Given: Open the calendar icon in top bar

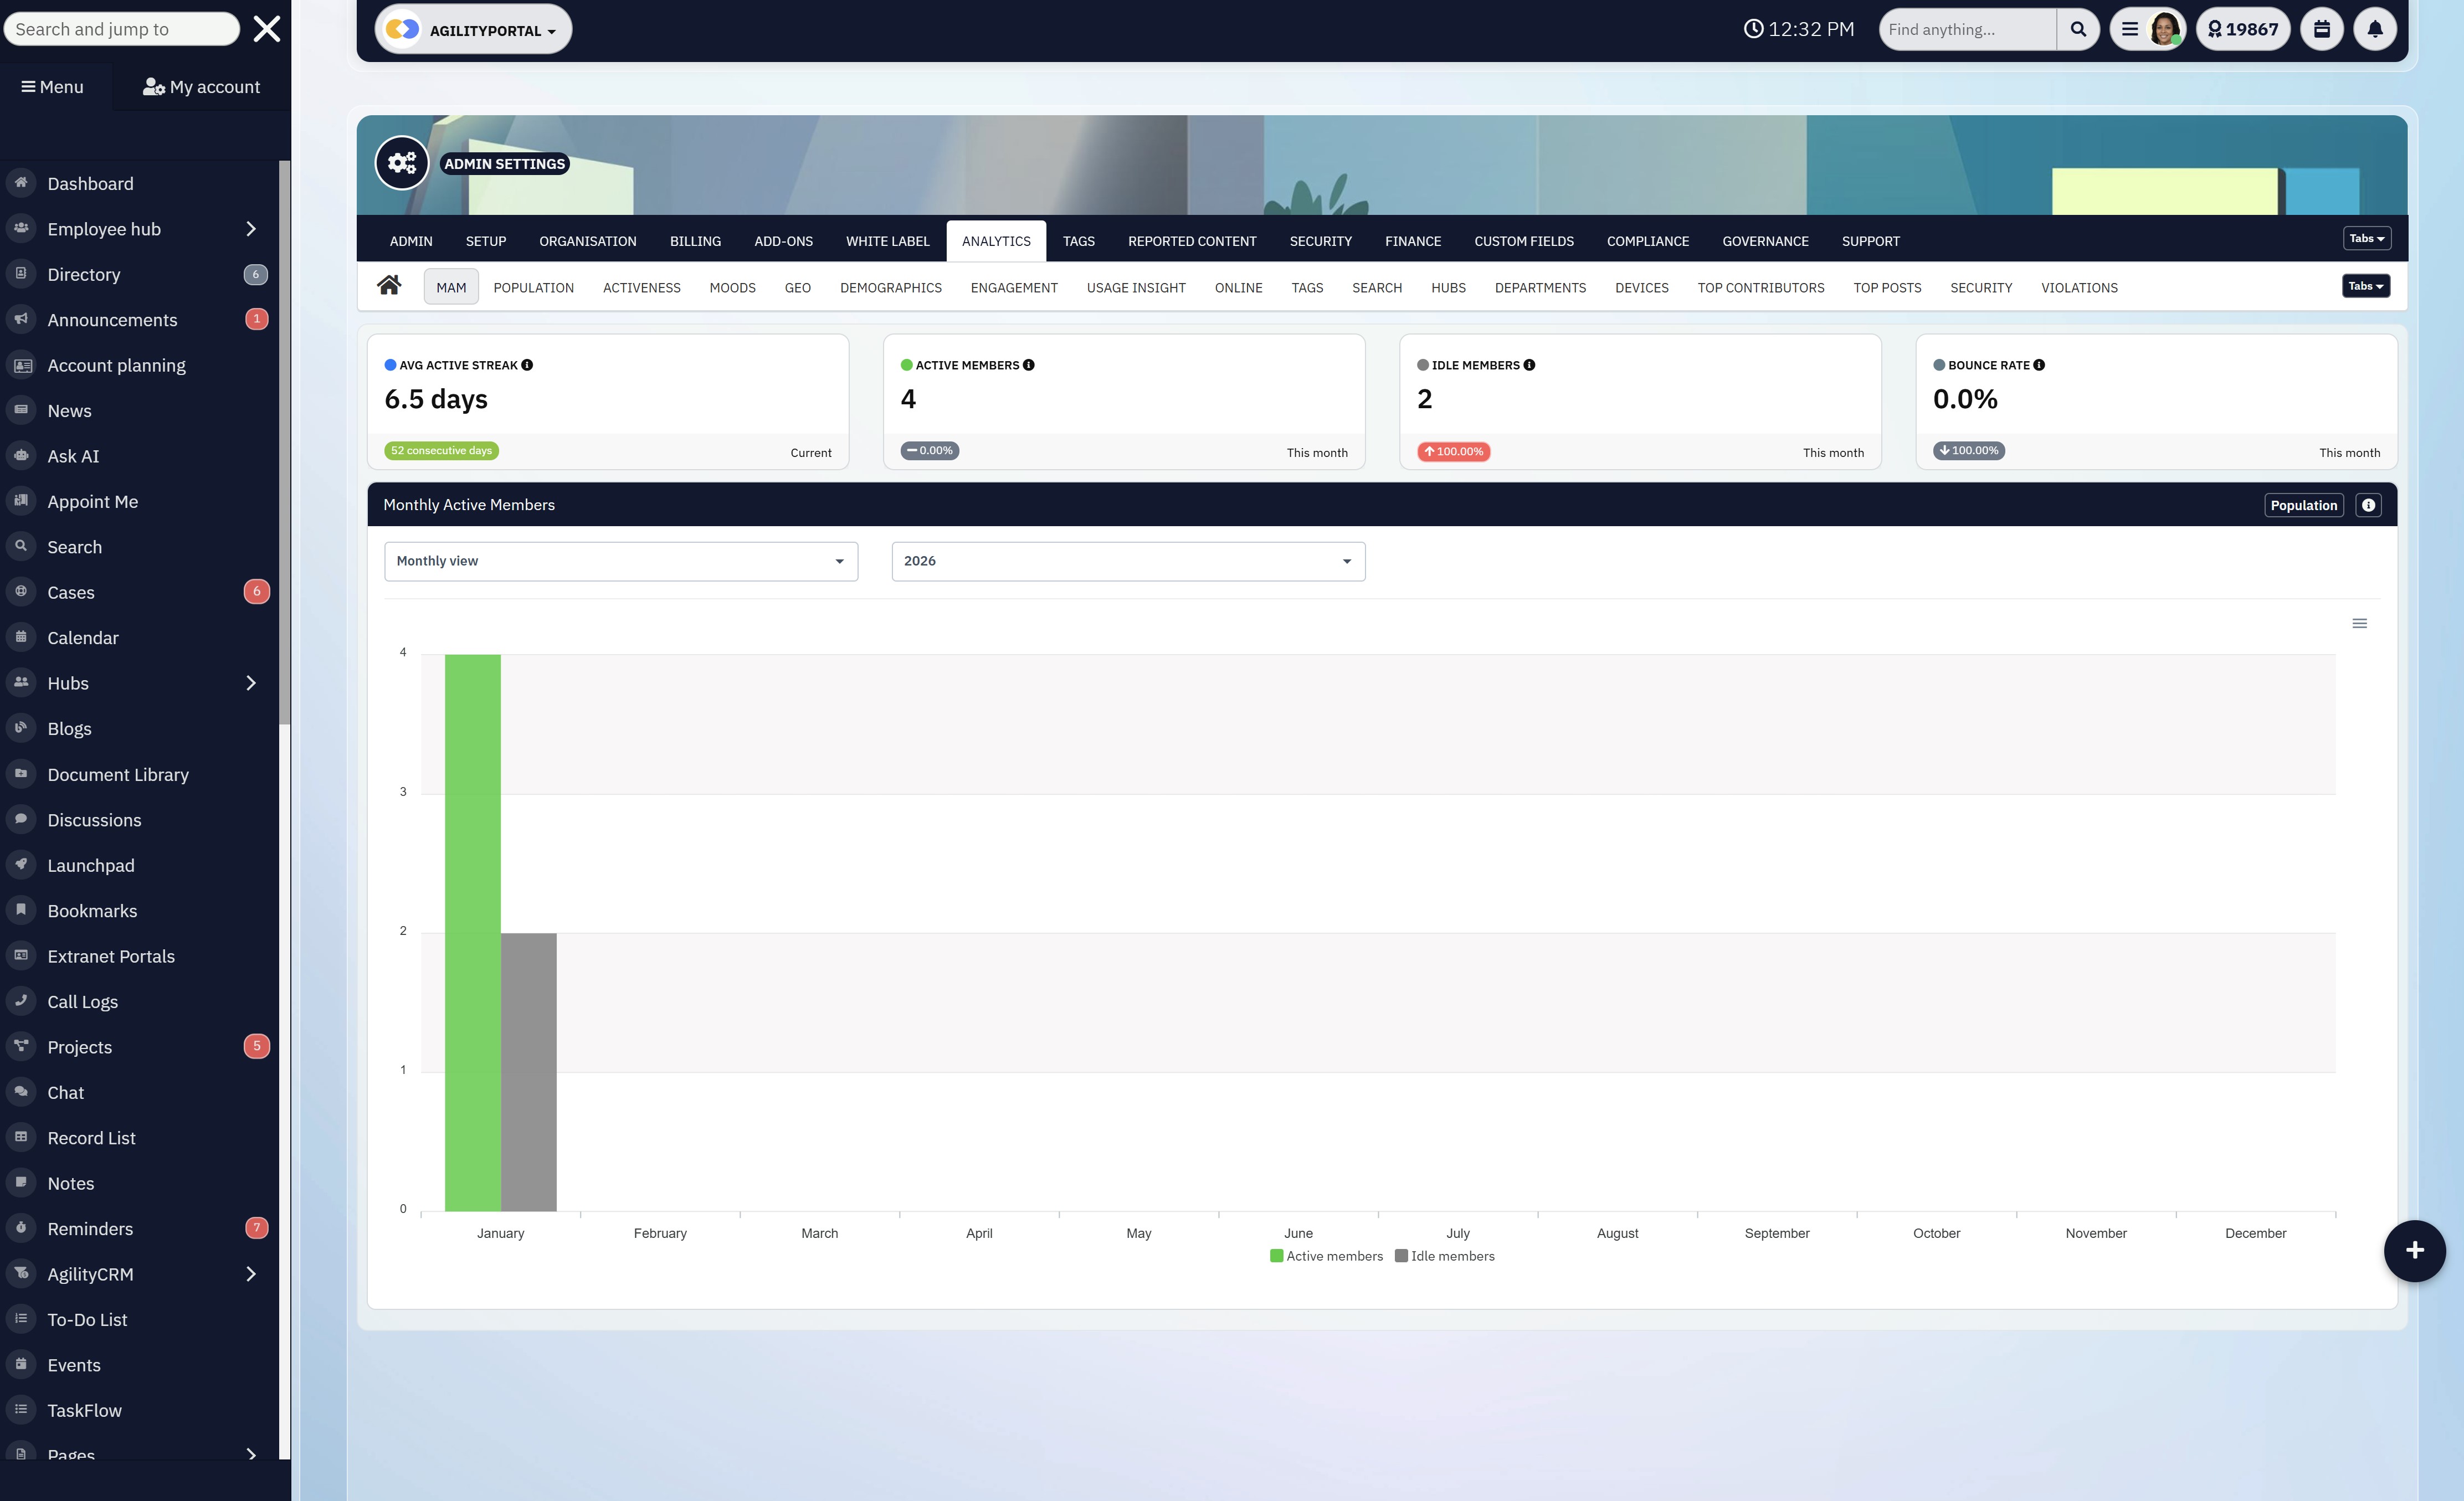Looking at the screenshot, I should [x=2321, y=29].
